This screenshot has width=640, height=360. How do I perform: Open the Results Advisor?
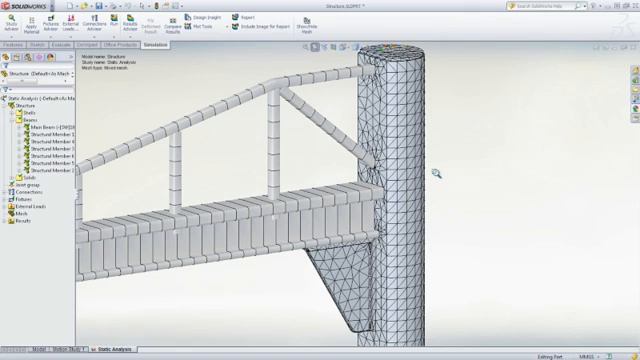[x=130, y=23]
